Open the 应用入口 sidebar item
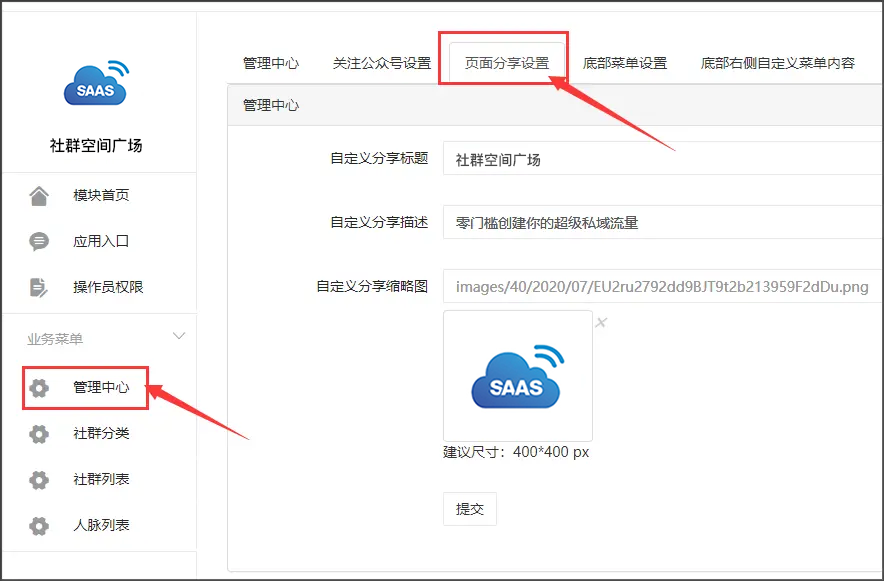 (99, 241)
